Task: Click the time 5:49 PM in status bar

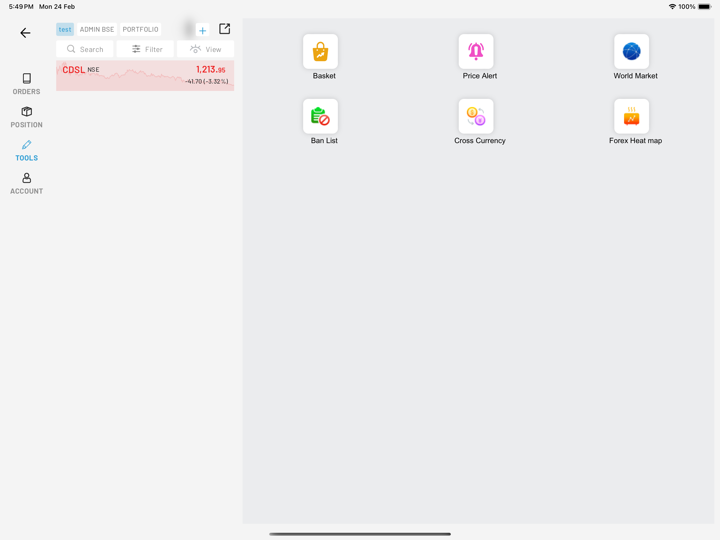Action: click(21, 6)
